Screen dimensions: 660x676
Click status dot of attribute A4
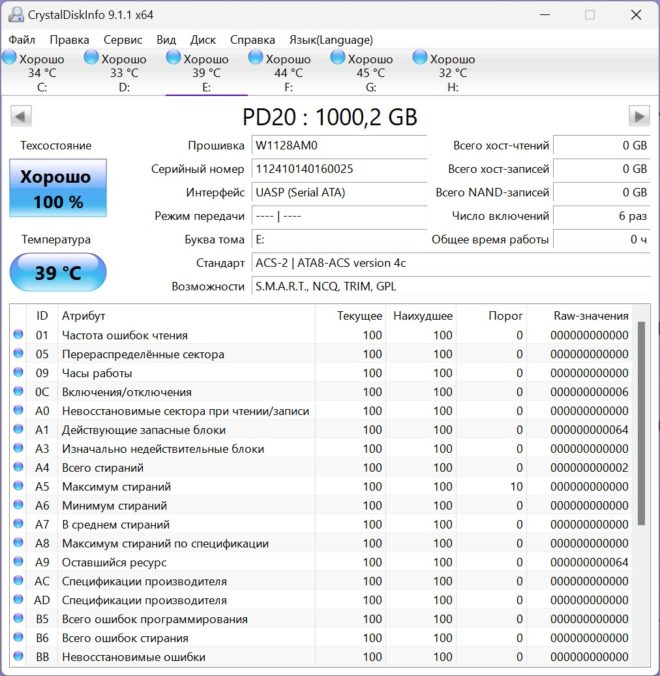click(18, 467)
